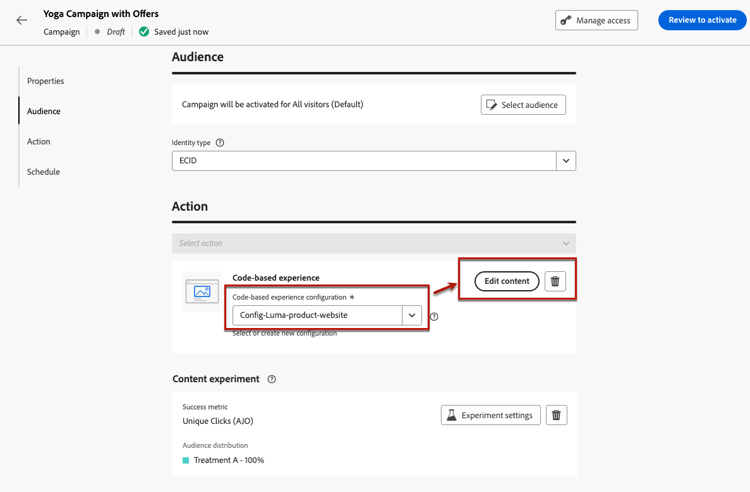
Task: Navigate to the Action section
Action: (38, 142)
